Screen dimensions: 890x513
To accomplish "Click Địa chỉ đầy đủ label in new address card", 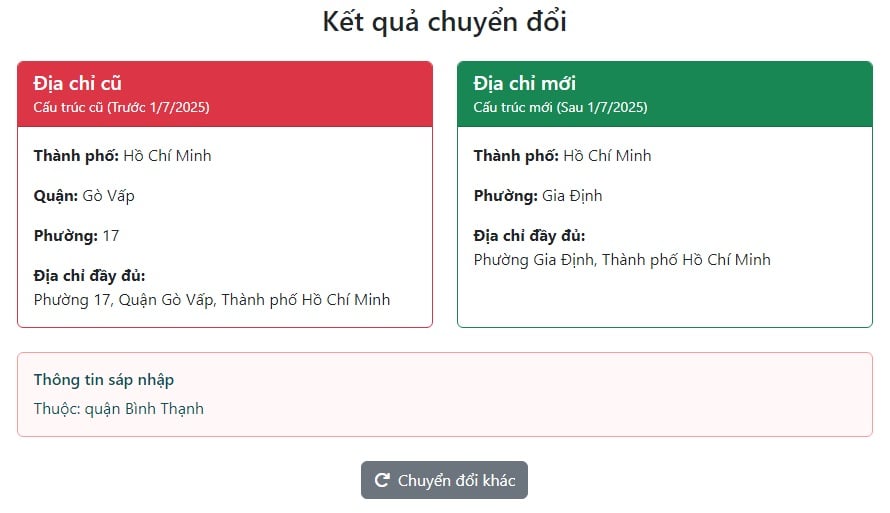I will pos(530,236).
